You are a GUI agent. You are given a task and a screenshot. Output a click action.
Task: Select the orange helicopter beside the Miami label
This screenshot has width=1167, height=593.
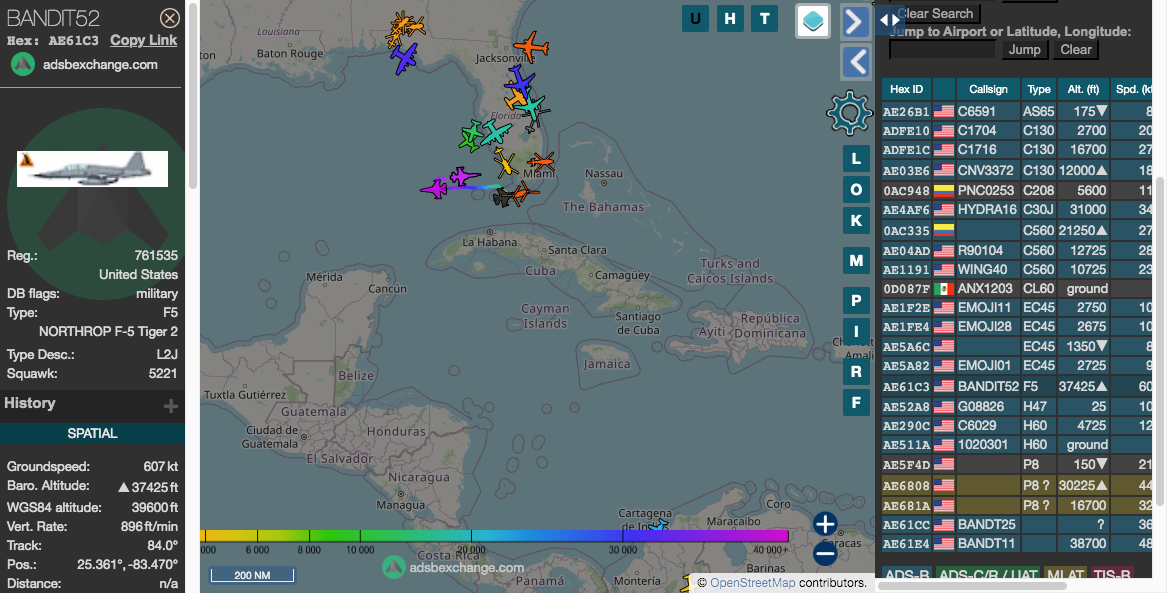(541, 161)
